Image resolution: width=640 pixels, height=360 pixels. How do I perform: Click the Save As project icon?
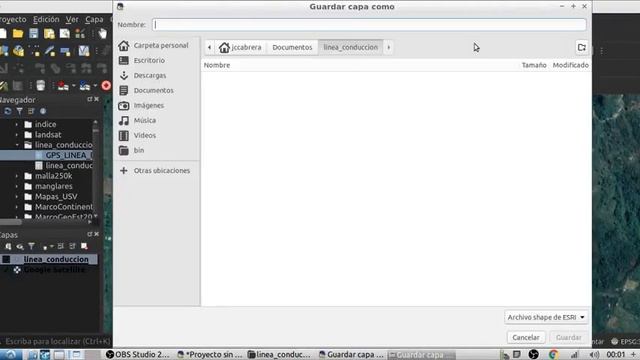pos(49,33)
